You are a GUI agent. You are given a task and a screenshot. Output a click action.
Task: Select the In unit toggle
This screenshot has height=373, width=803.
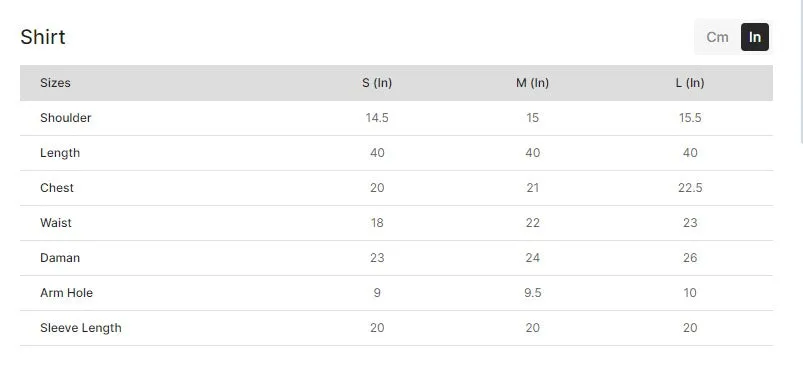point(755,37)
